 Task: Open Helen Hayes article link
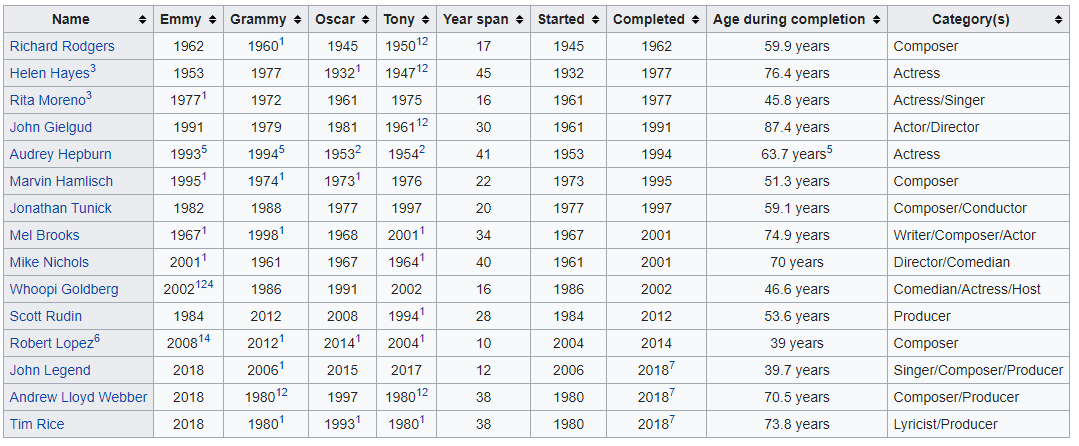coord(49,73)
